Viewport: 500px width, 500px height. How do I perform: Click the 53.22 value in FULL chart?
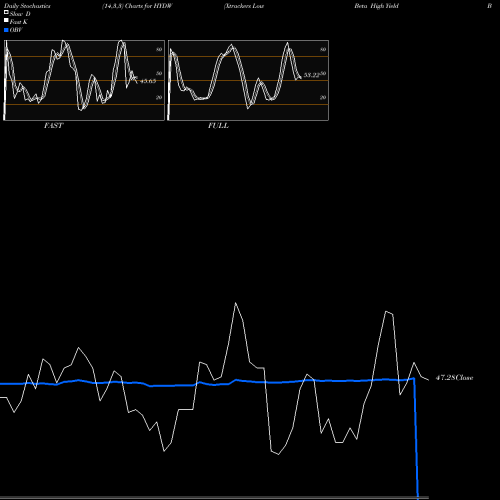(312, 75)
